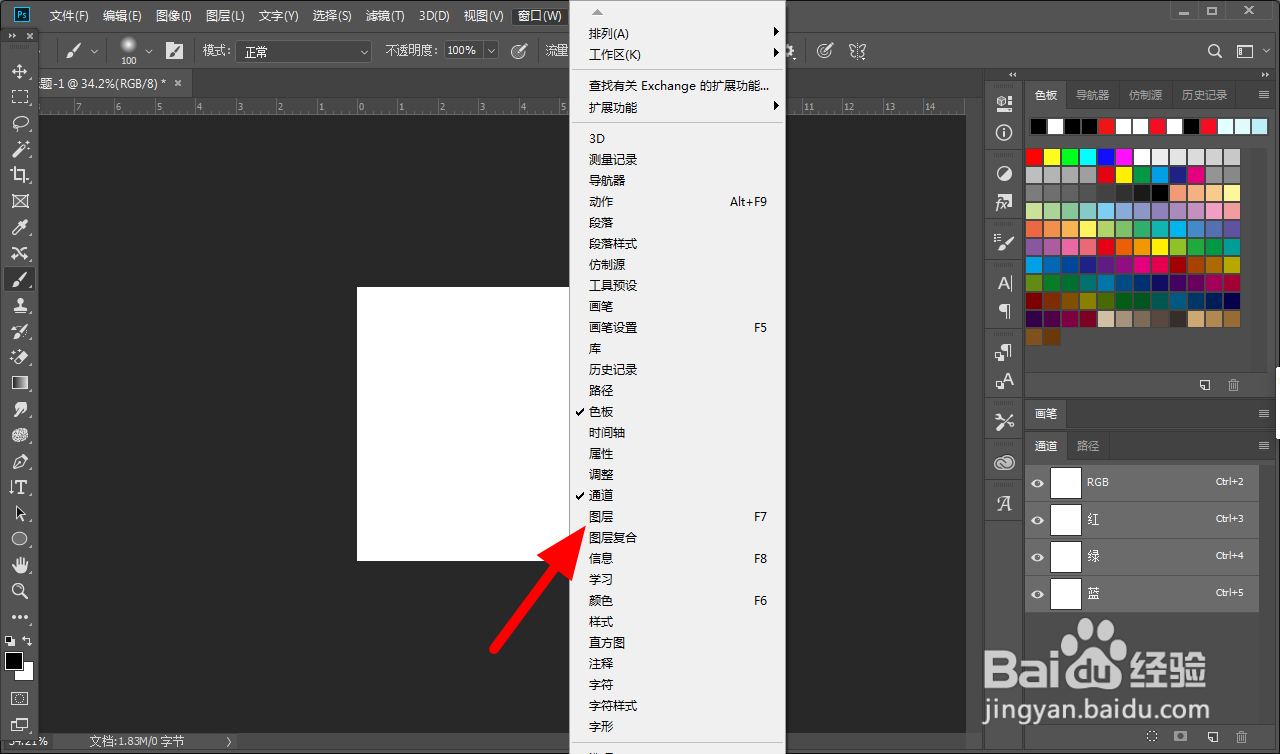Open the 文件(F) menu
Image resolution: width=1280 pixels, height=754 pixels.
69,16
